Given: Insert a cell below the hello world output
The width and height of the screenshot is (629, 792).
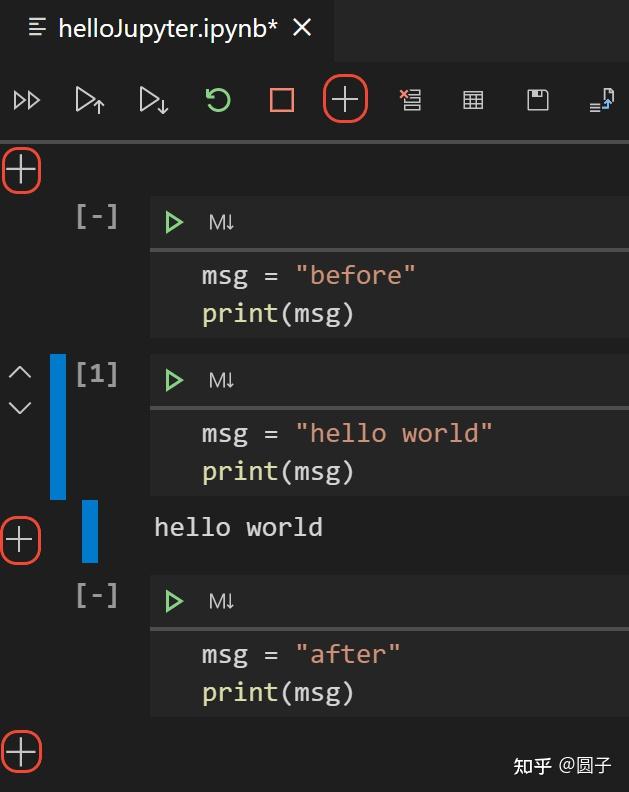Looking at the screenshot, I should (x=20, y=539).
